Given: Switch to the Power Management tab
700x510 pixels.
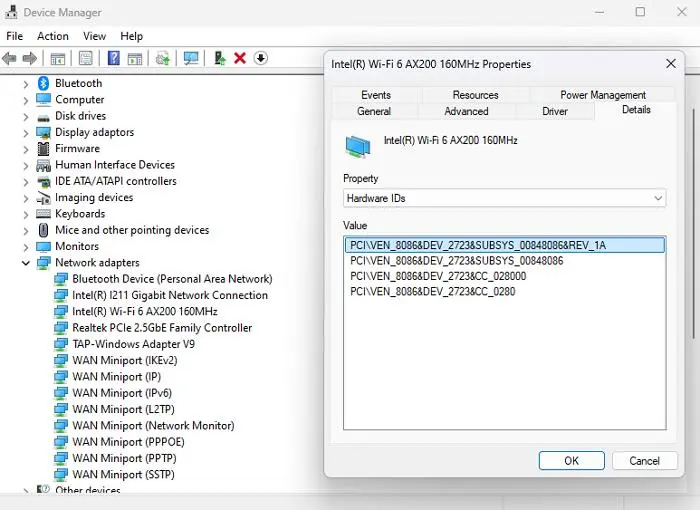Looking at the screenshot, I should (603, 95).
